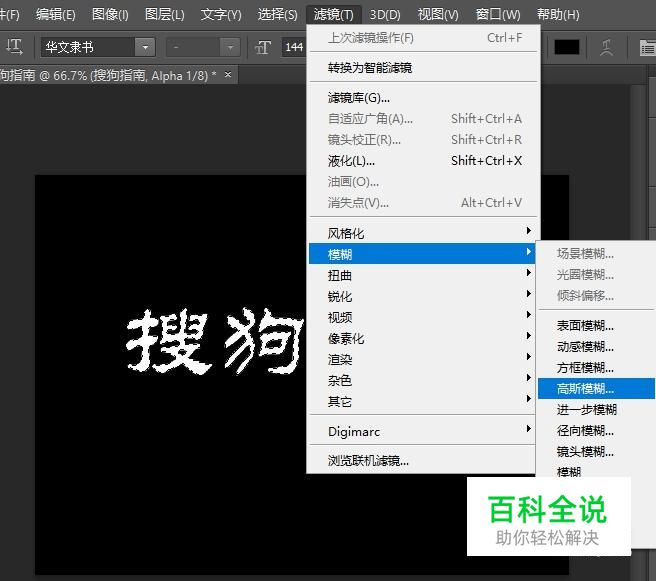Expand the 其它 submenu

pyautogui.click(x=422, y=401)
